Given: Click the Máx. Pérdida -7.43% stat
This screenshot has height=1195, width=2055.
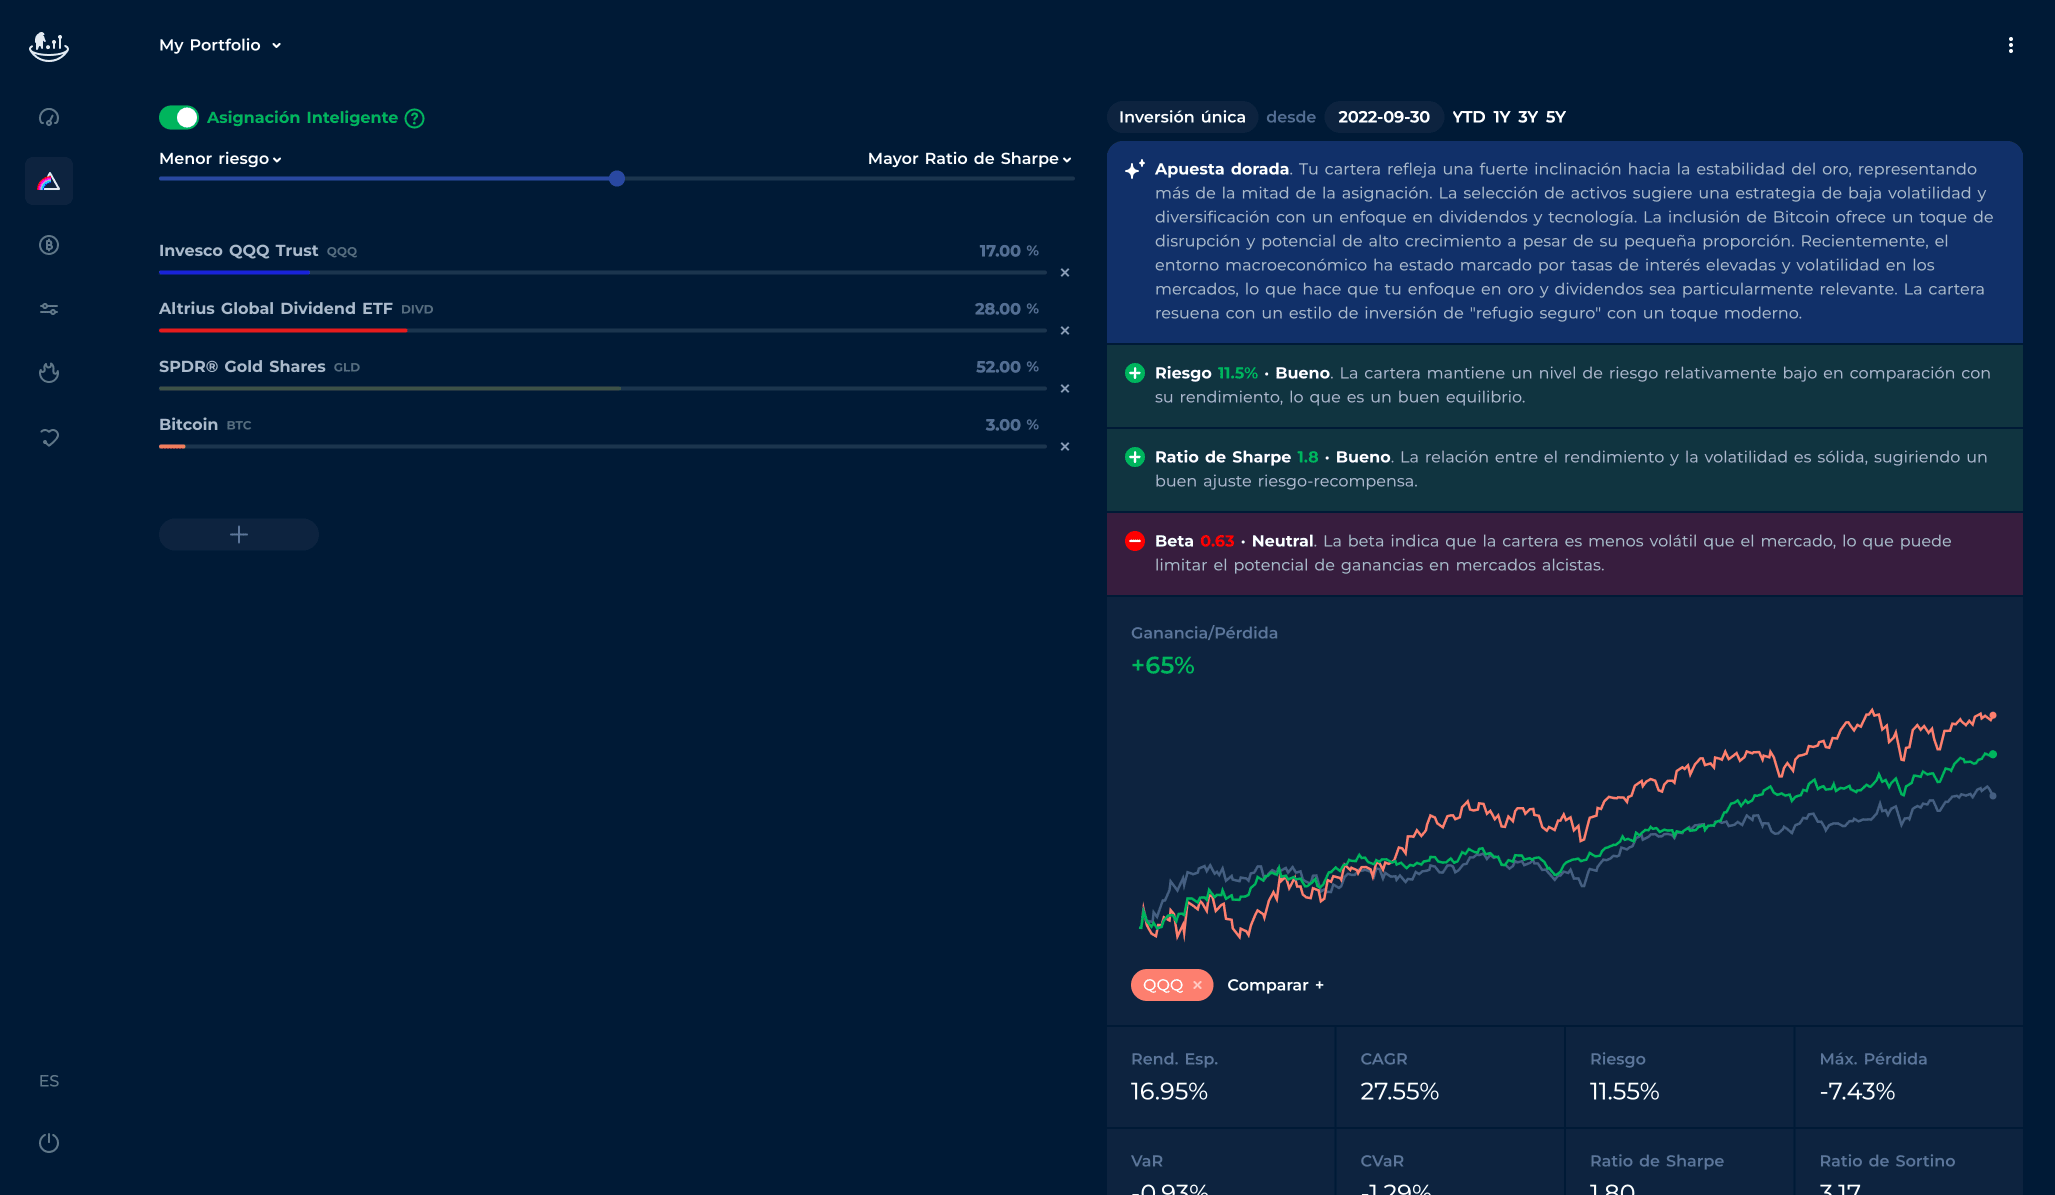Looking at the screenshot, I should (x=1909, y=1077).
